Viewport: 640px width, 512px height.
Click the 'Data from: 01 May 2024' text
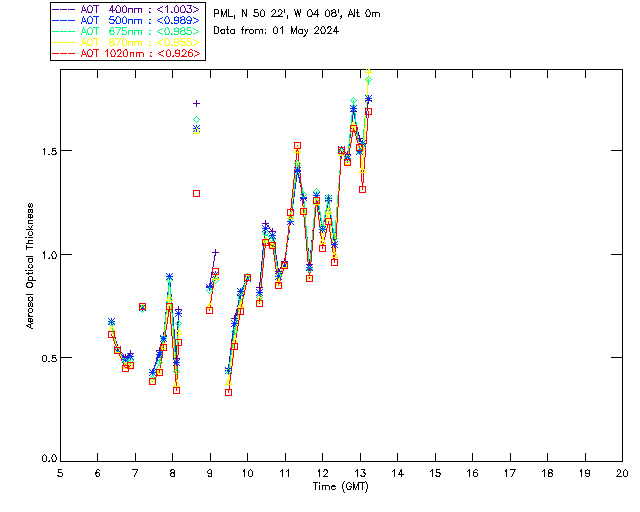tap(276, 30)
